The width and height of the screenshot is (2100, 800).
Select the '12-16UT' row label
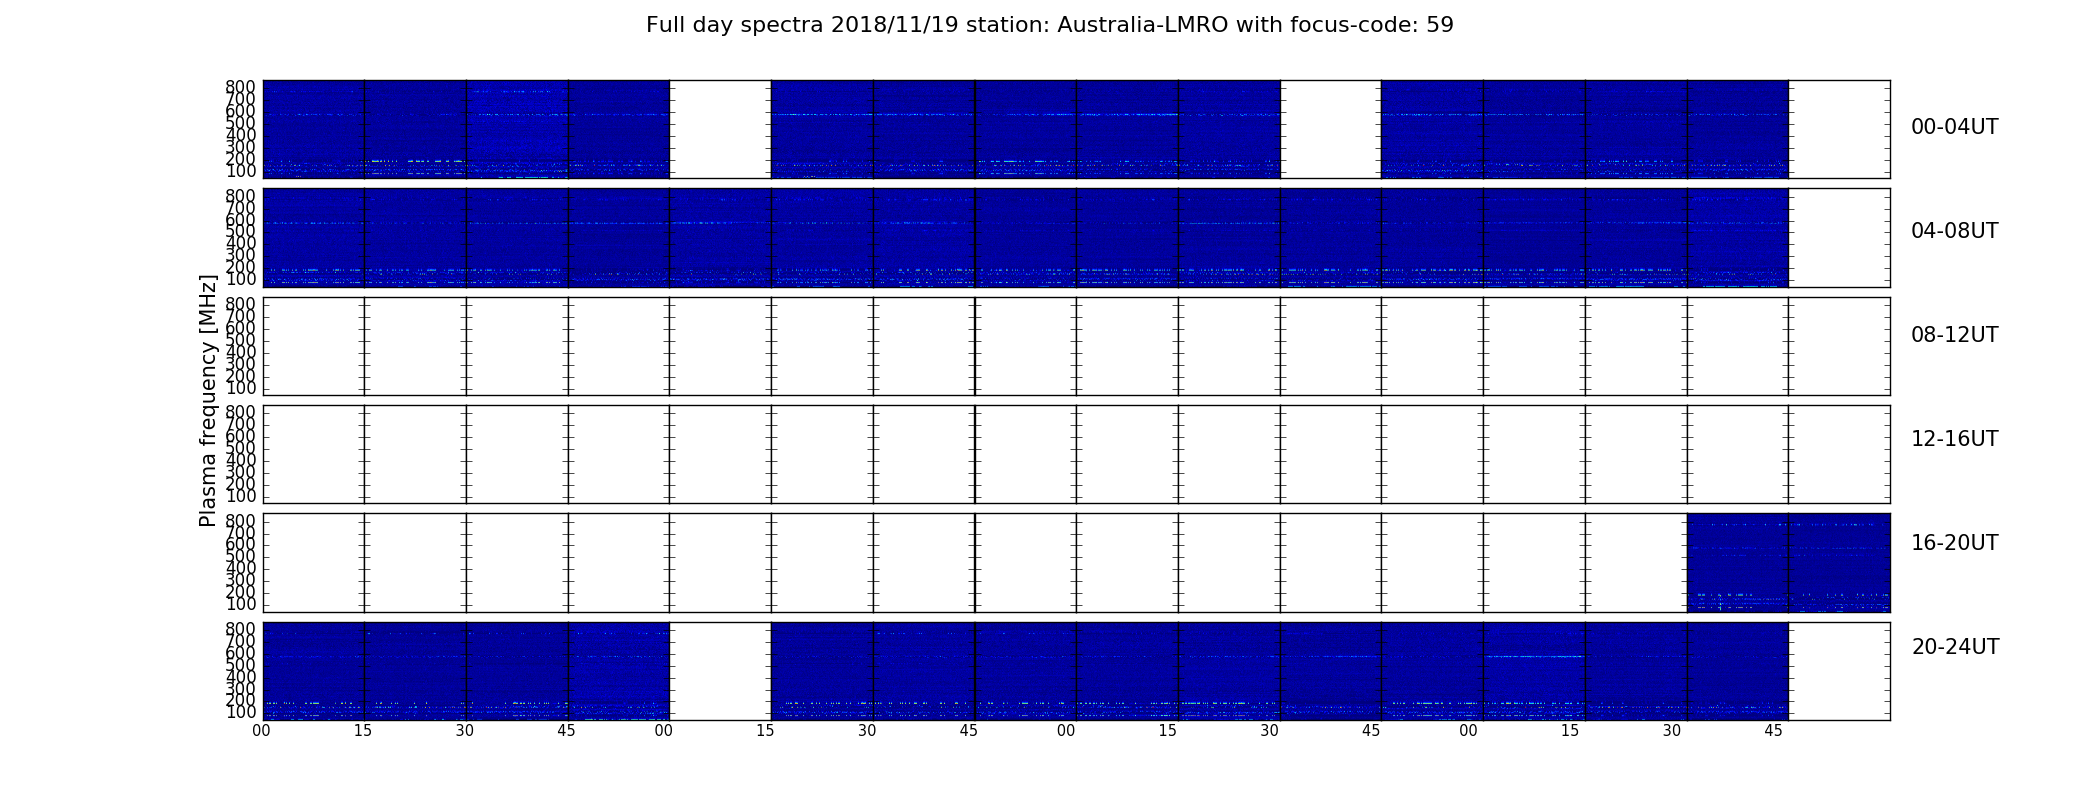pos(1954,439)
